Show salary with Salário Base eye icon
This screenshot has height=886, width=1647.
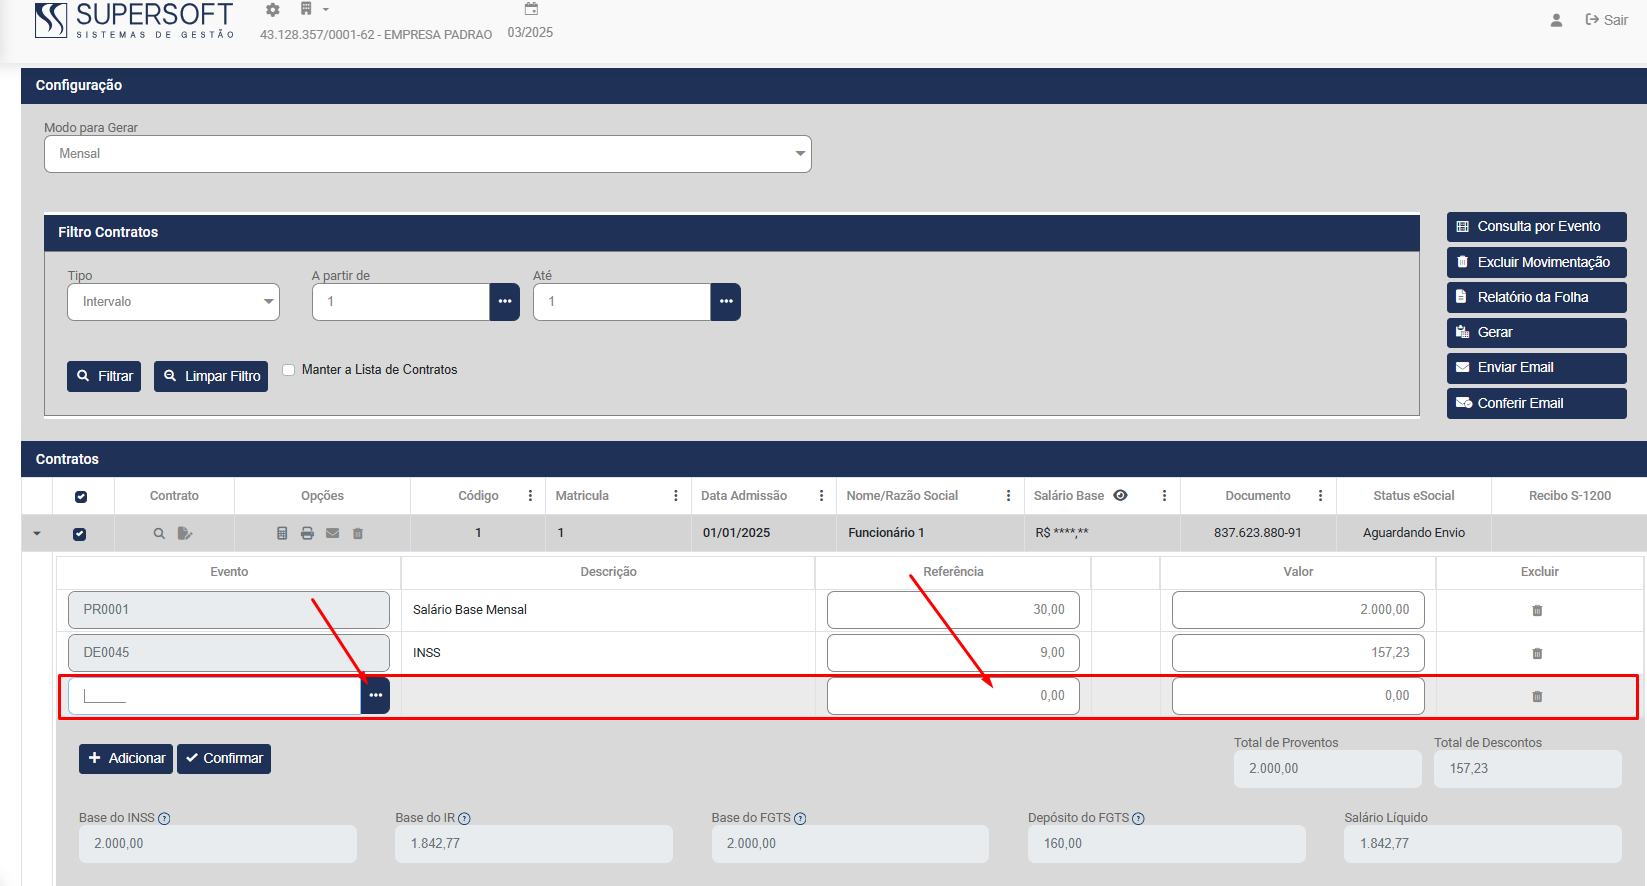click(x=1121, y=495)
